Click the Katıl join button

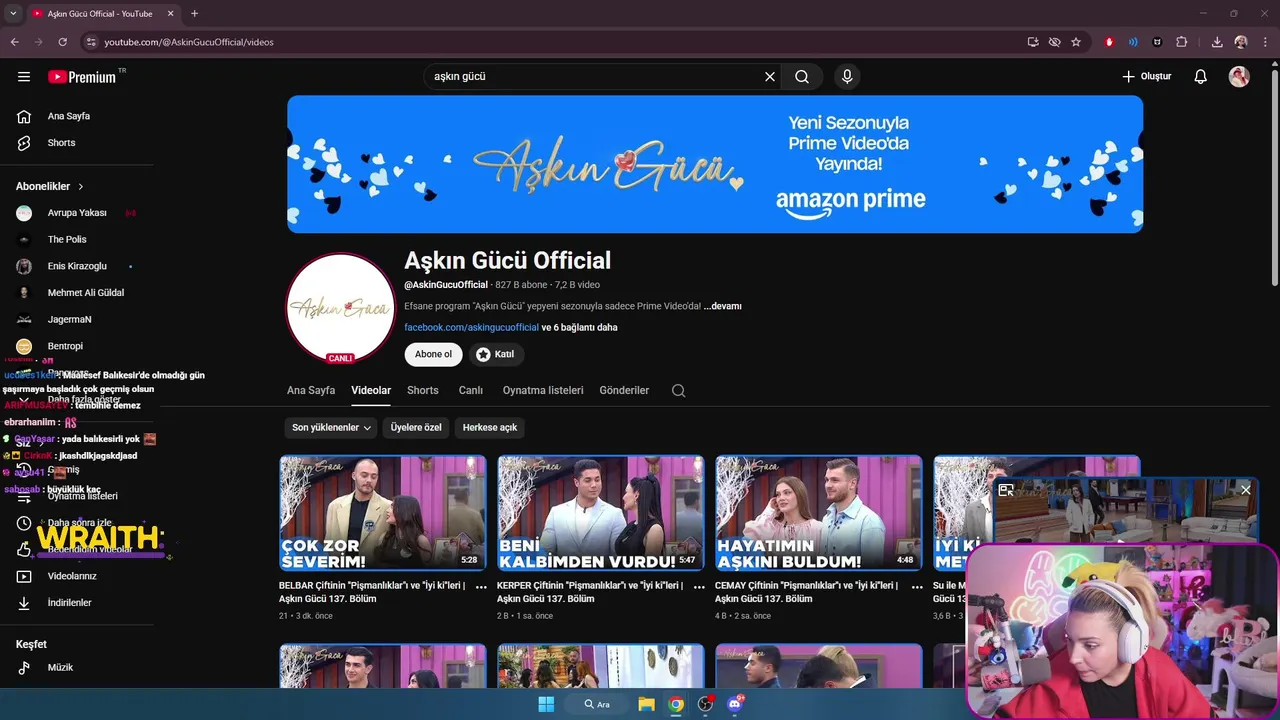(496, 354)
